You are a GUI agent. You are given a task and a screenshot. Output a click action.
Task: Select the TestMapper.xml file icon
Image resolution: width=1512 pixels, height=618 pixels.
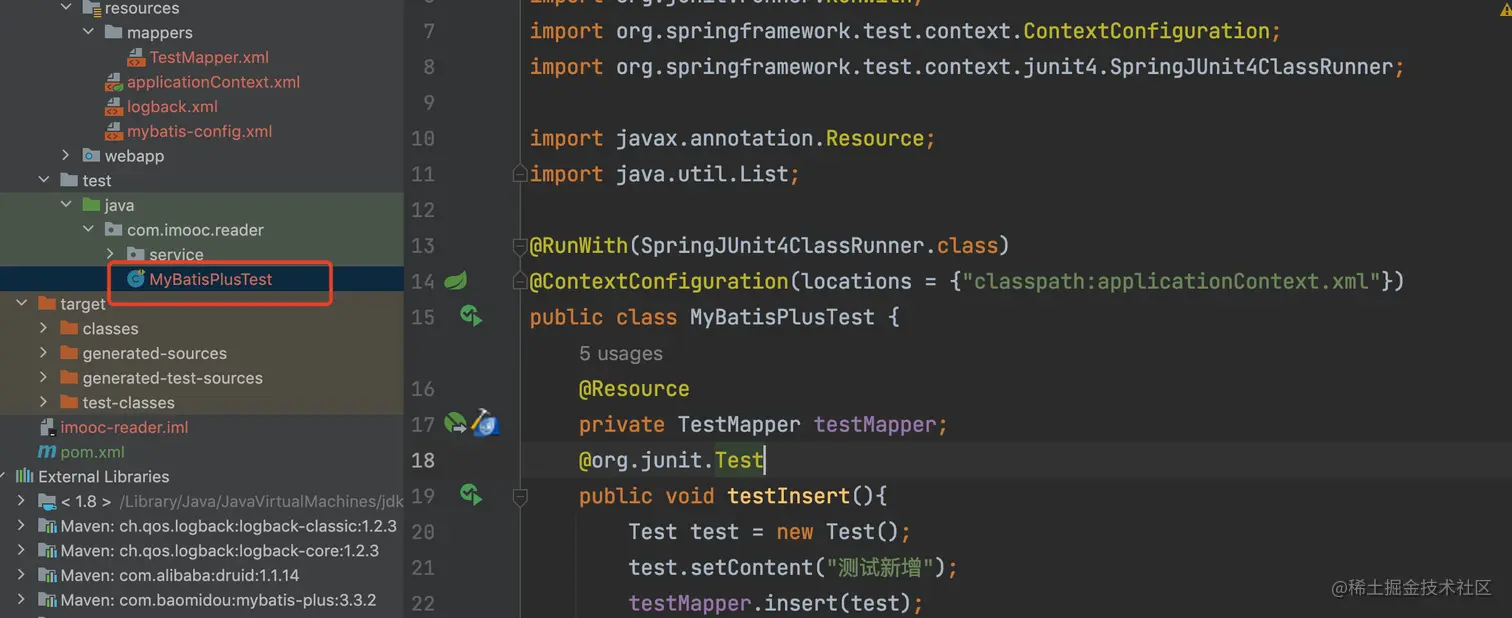click(x=136, y=58)
